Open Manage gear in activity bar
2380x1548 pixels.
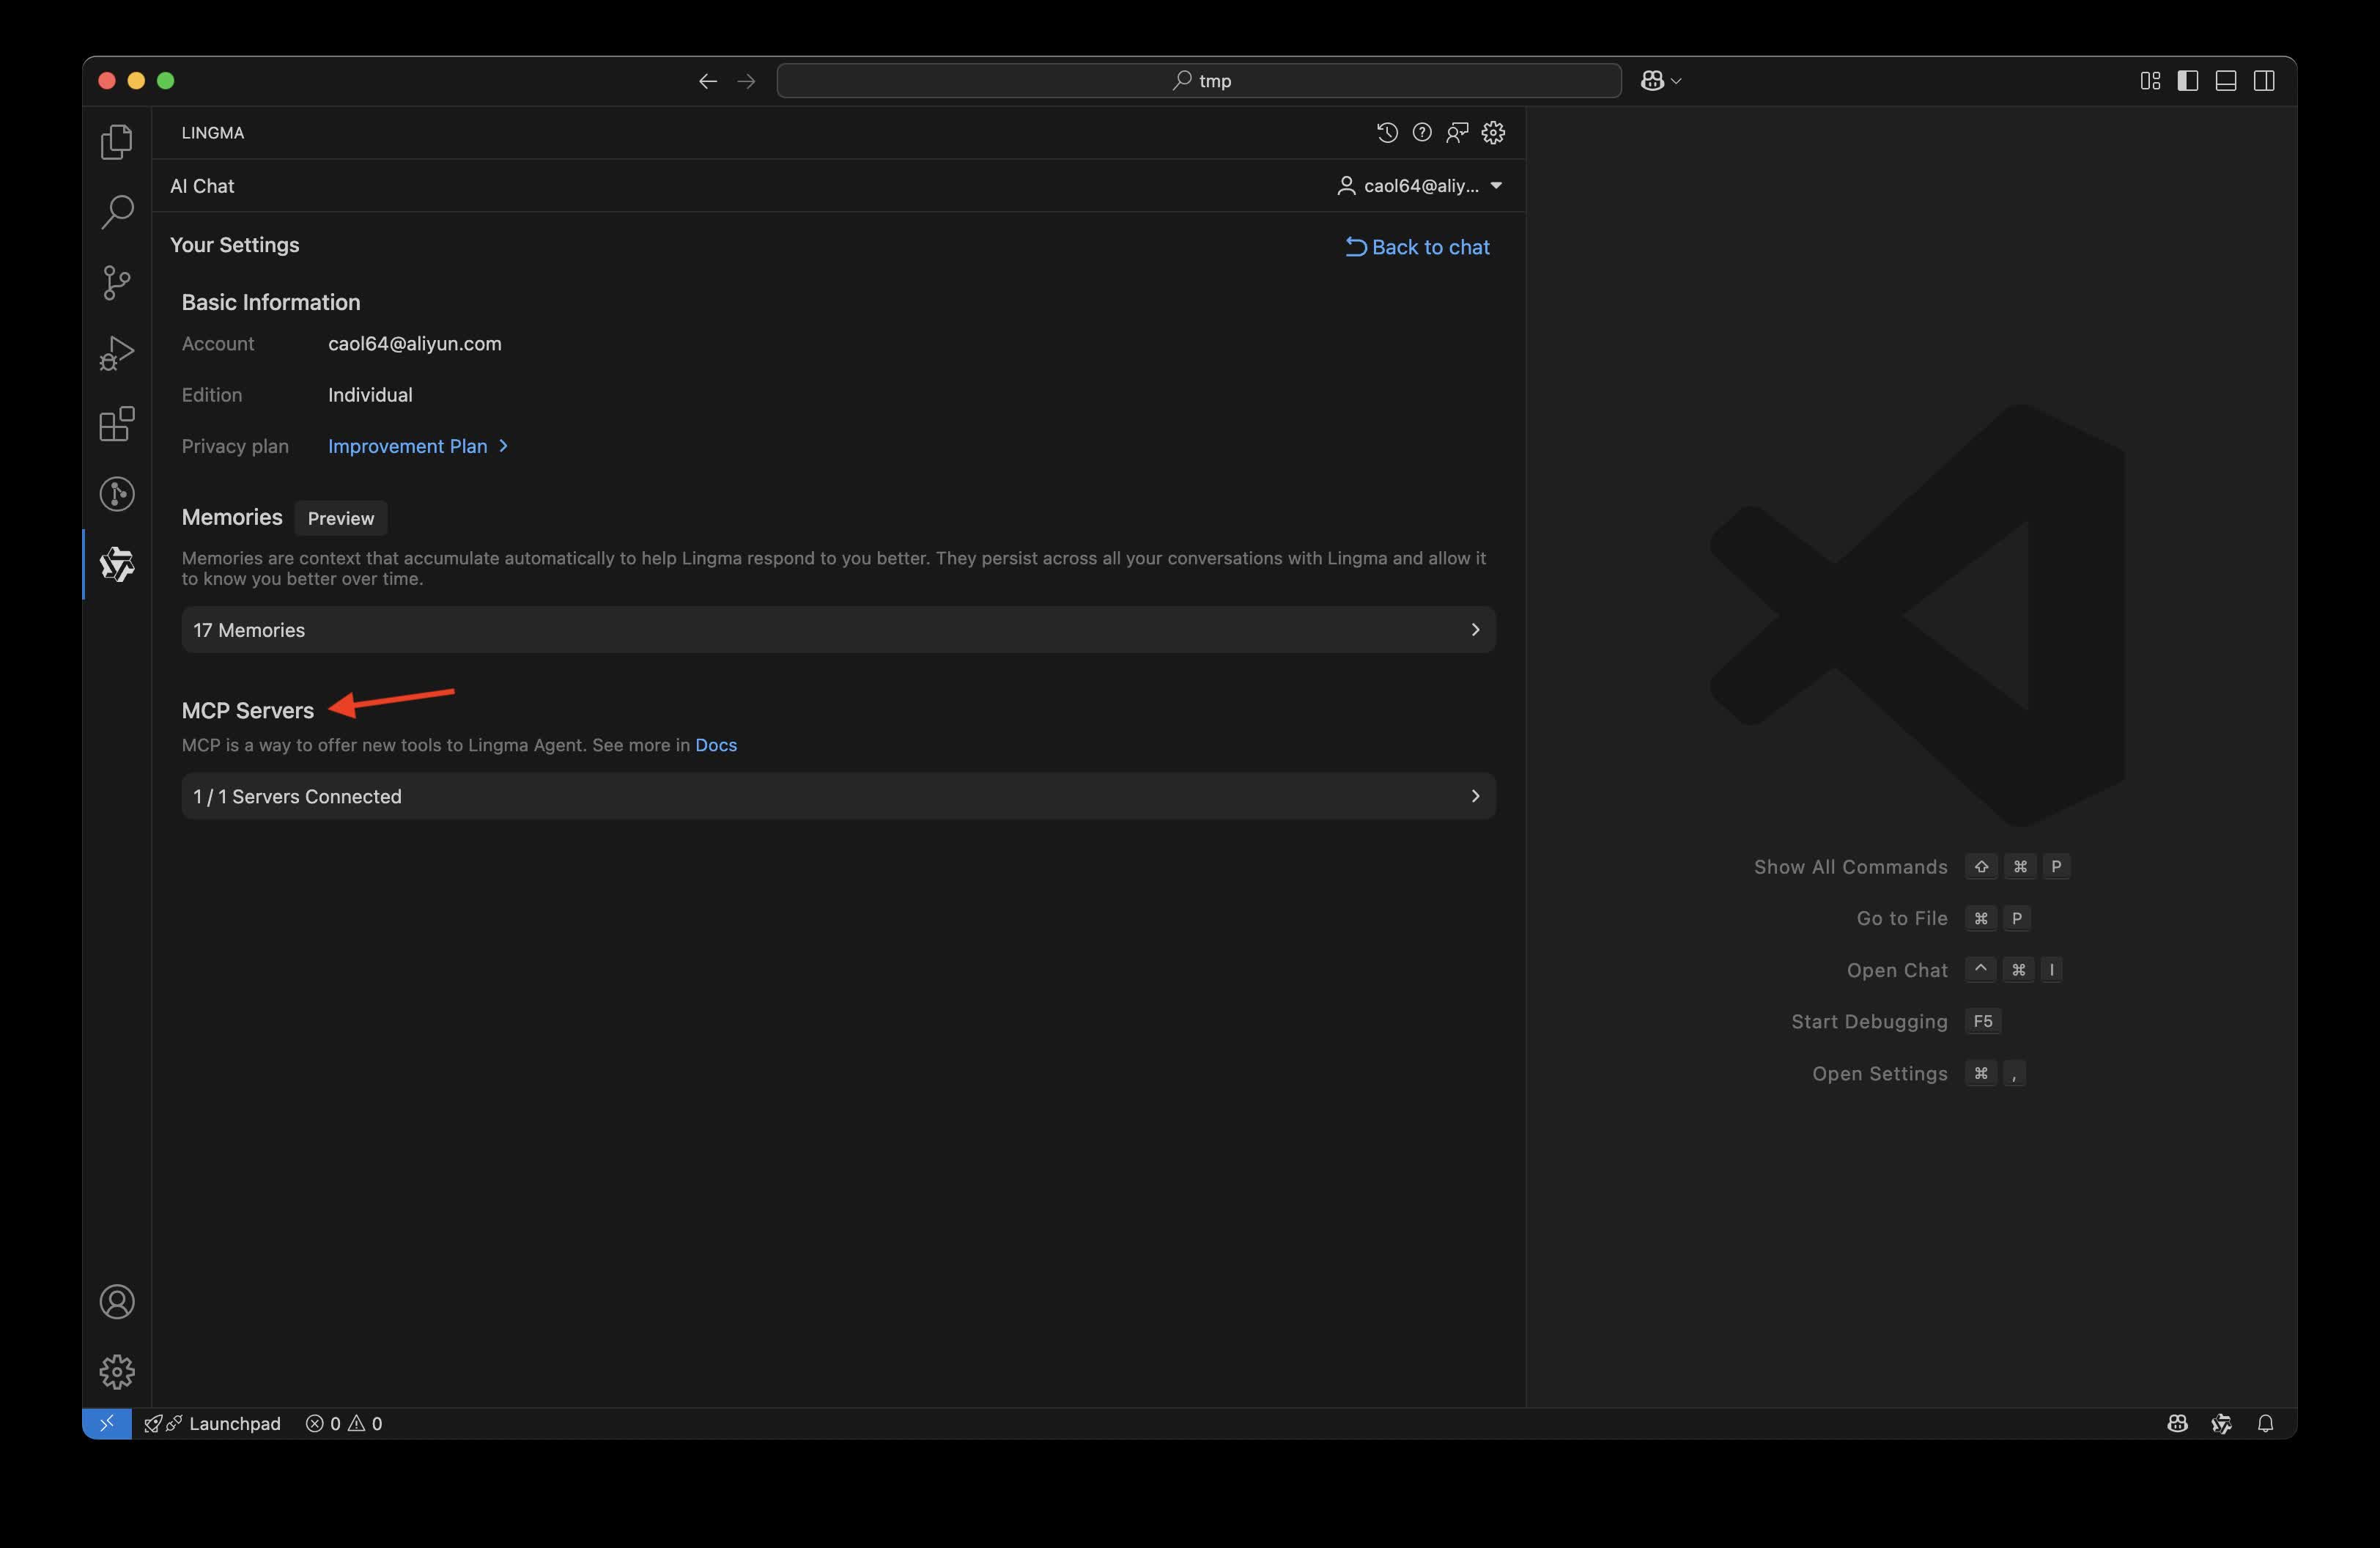(x=117, y=1372)
